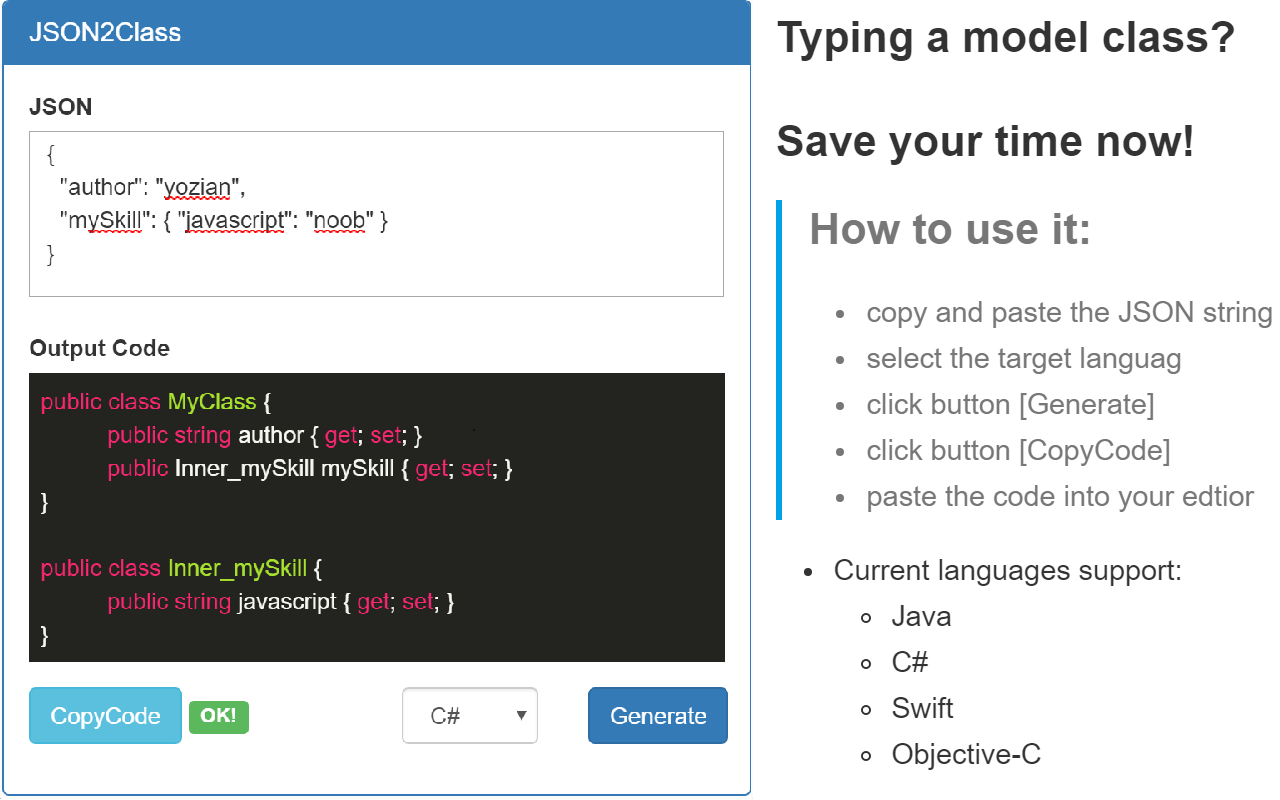Select 'Java' in the supported languages list
Viewport: 1280px width, 800px height.
(920, 616)
